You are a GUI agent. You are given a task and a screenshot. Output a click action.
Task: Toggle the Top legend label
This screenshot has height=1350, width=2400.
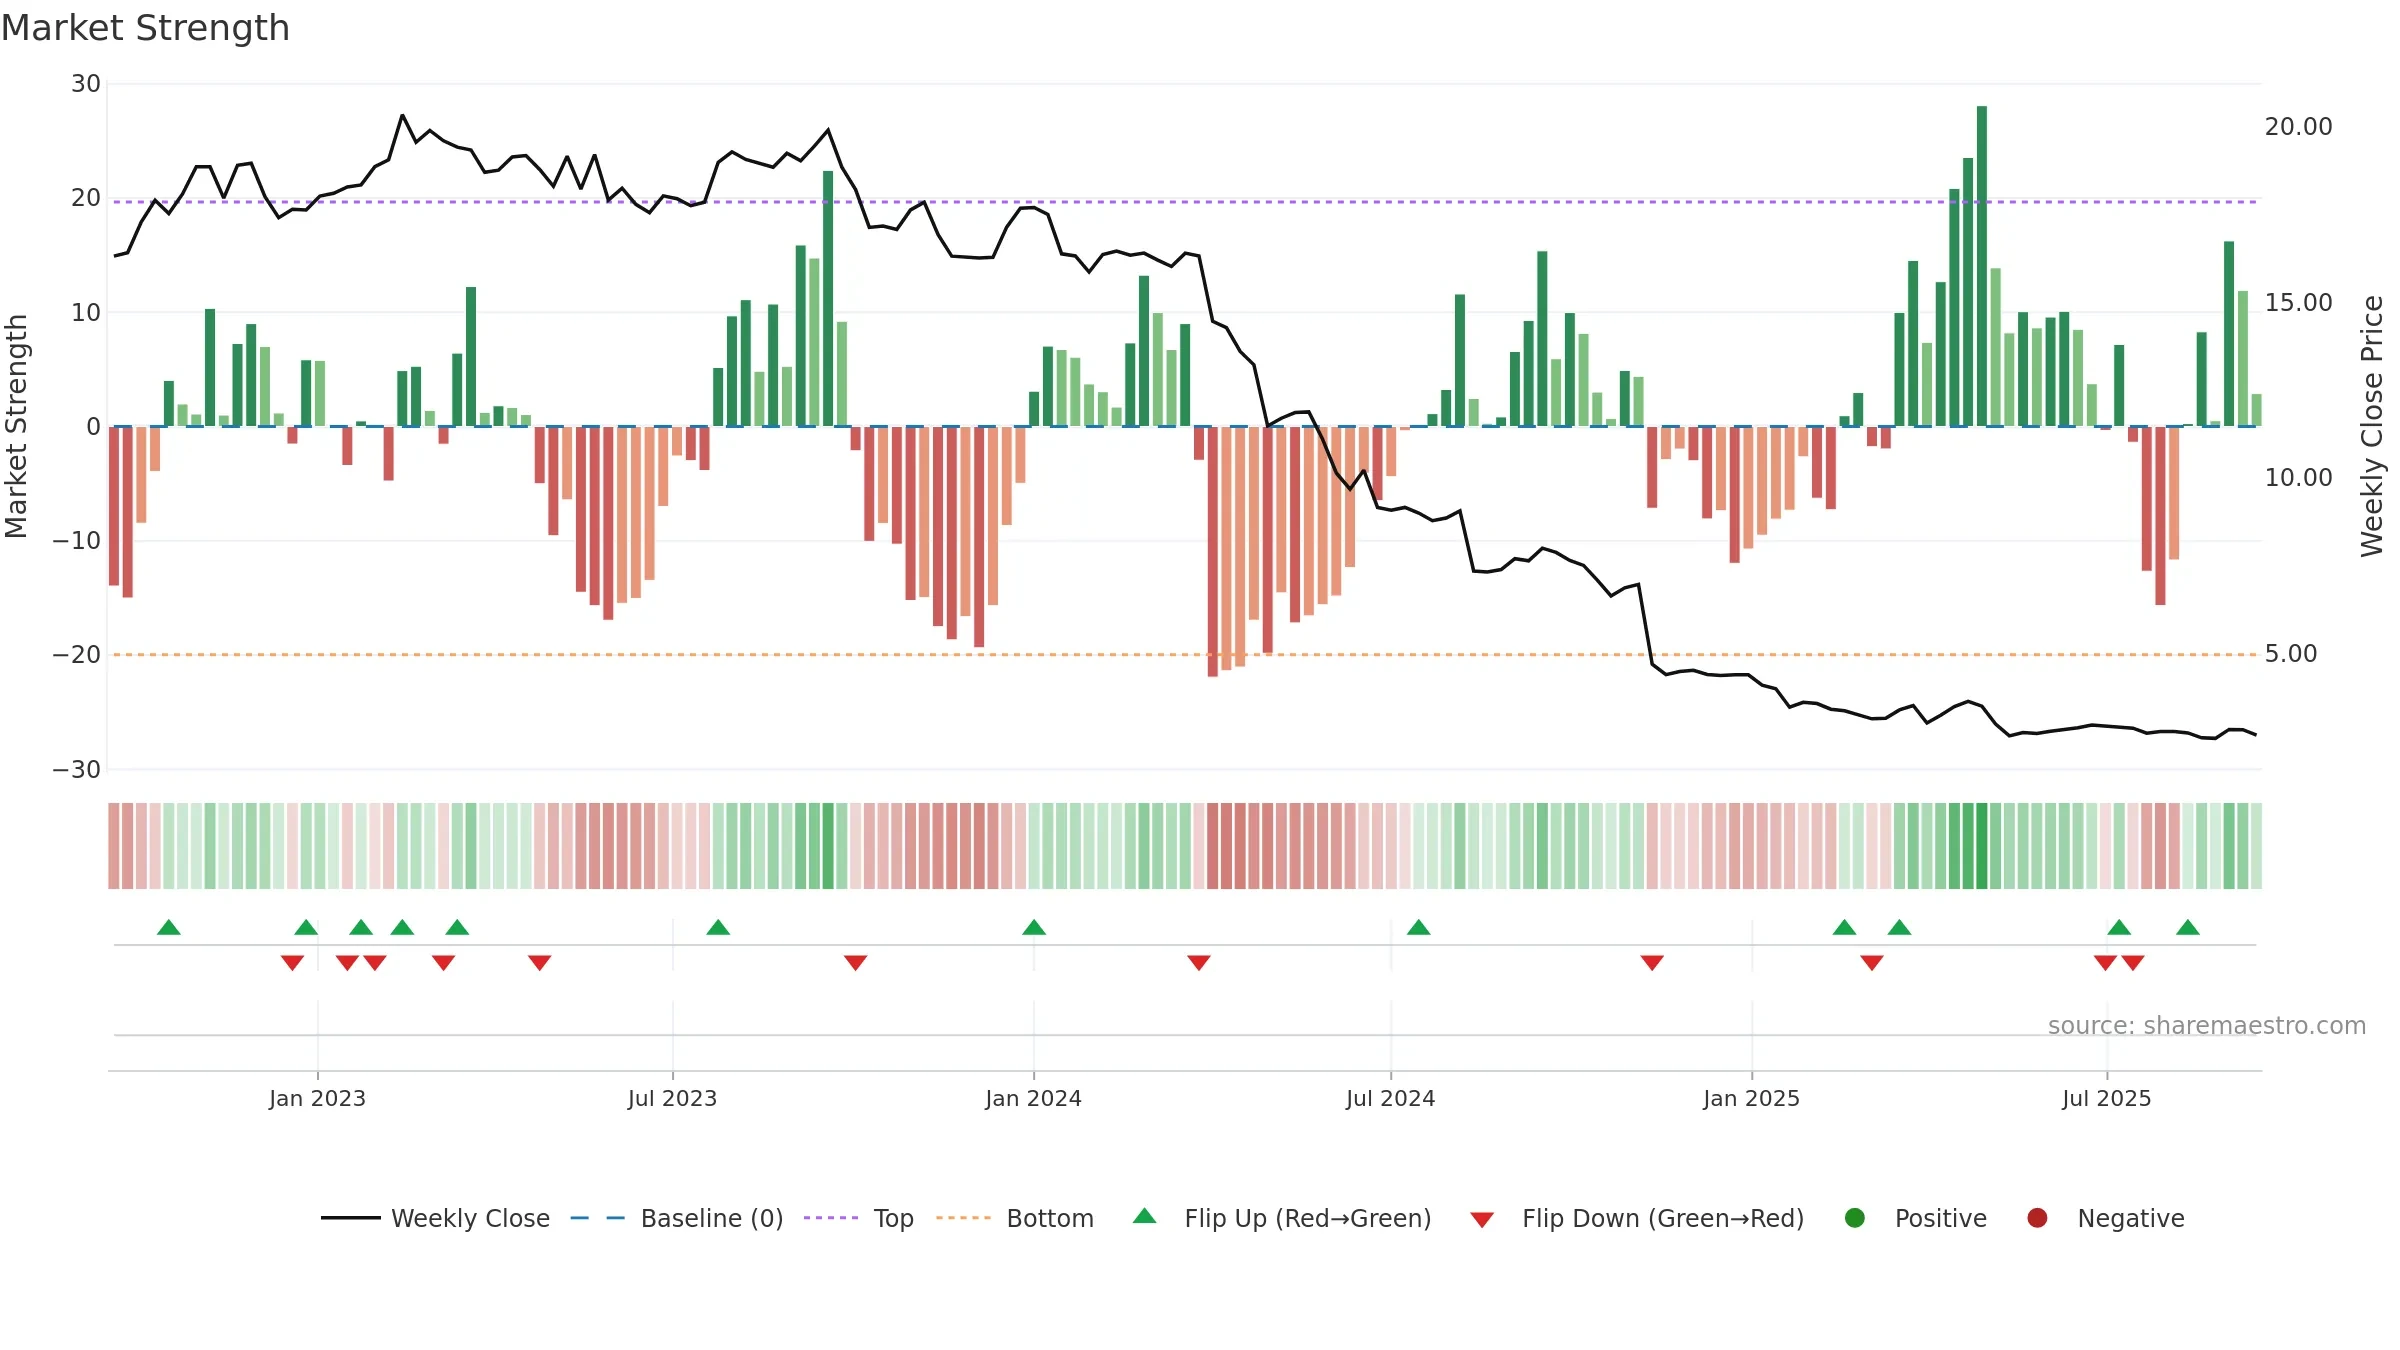[893, 1219]
